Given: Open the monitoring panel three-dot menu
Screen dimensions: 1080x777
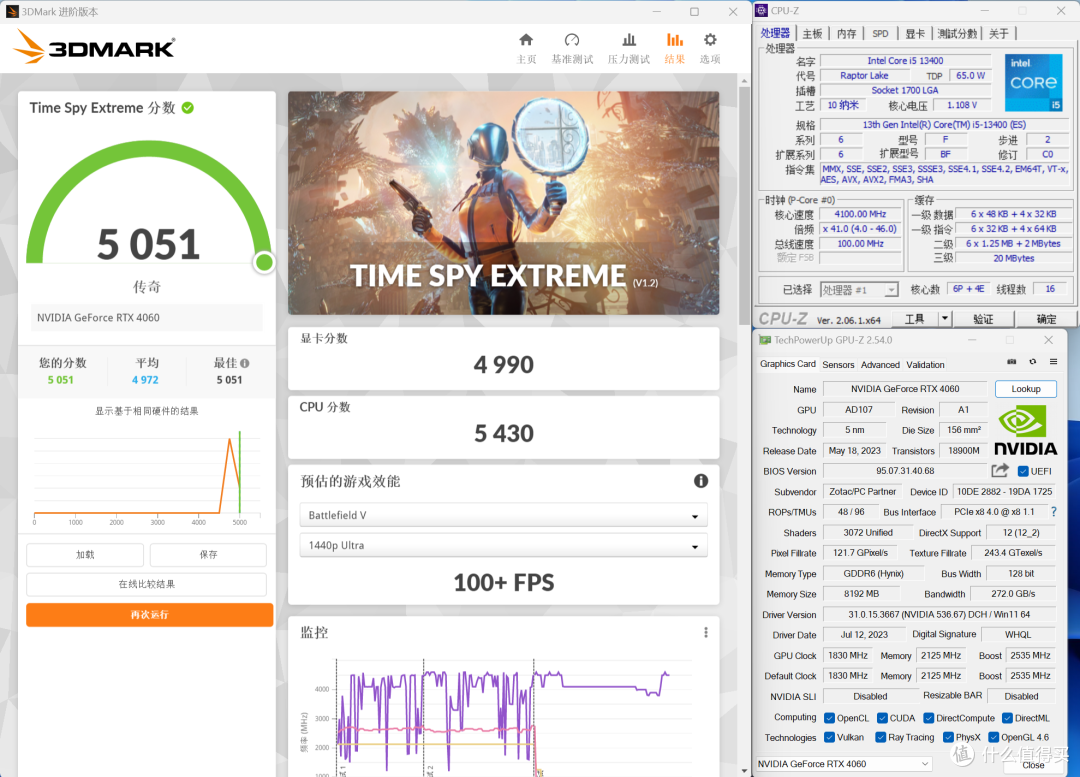Looking at the screenshot, I should coord(705,632).
